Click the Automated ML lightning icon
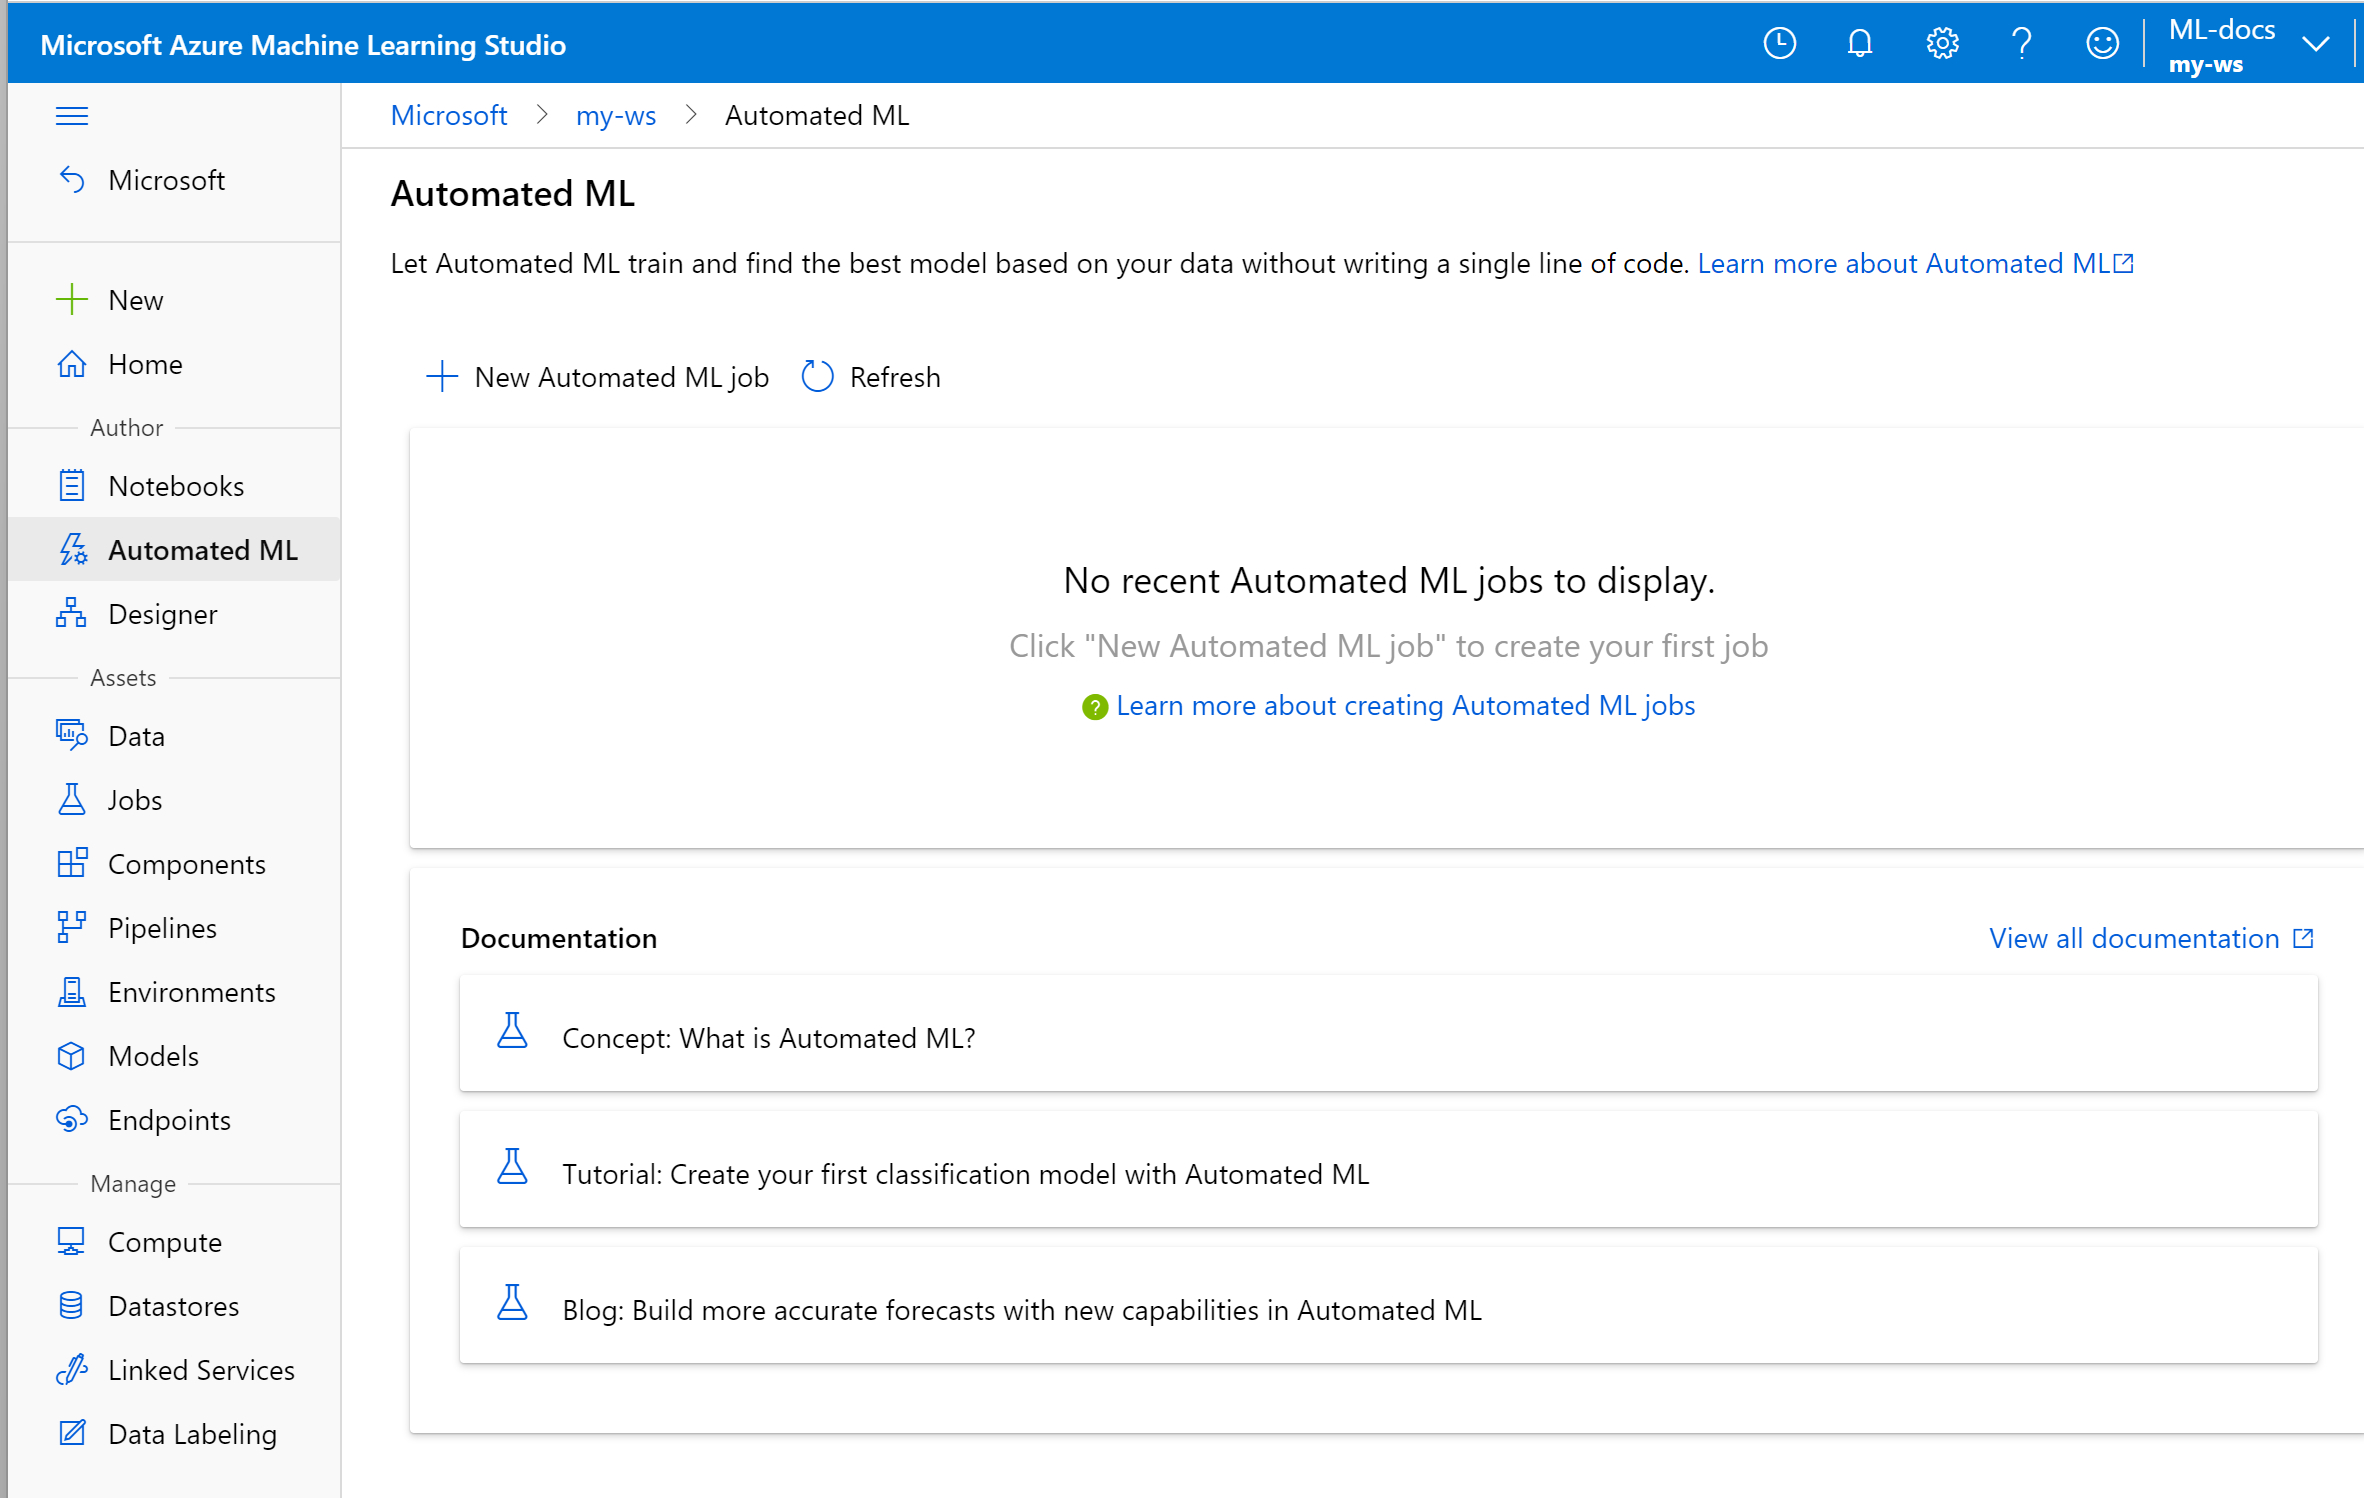This screenshot has width=2364, height=1498. click(x=72, y=550)
